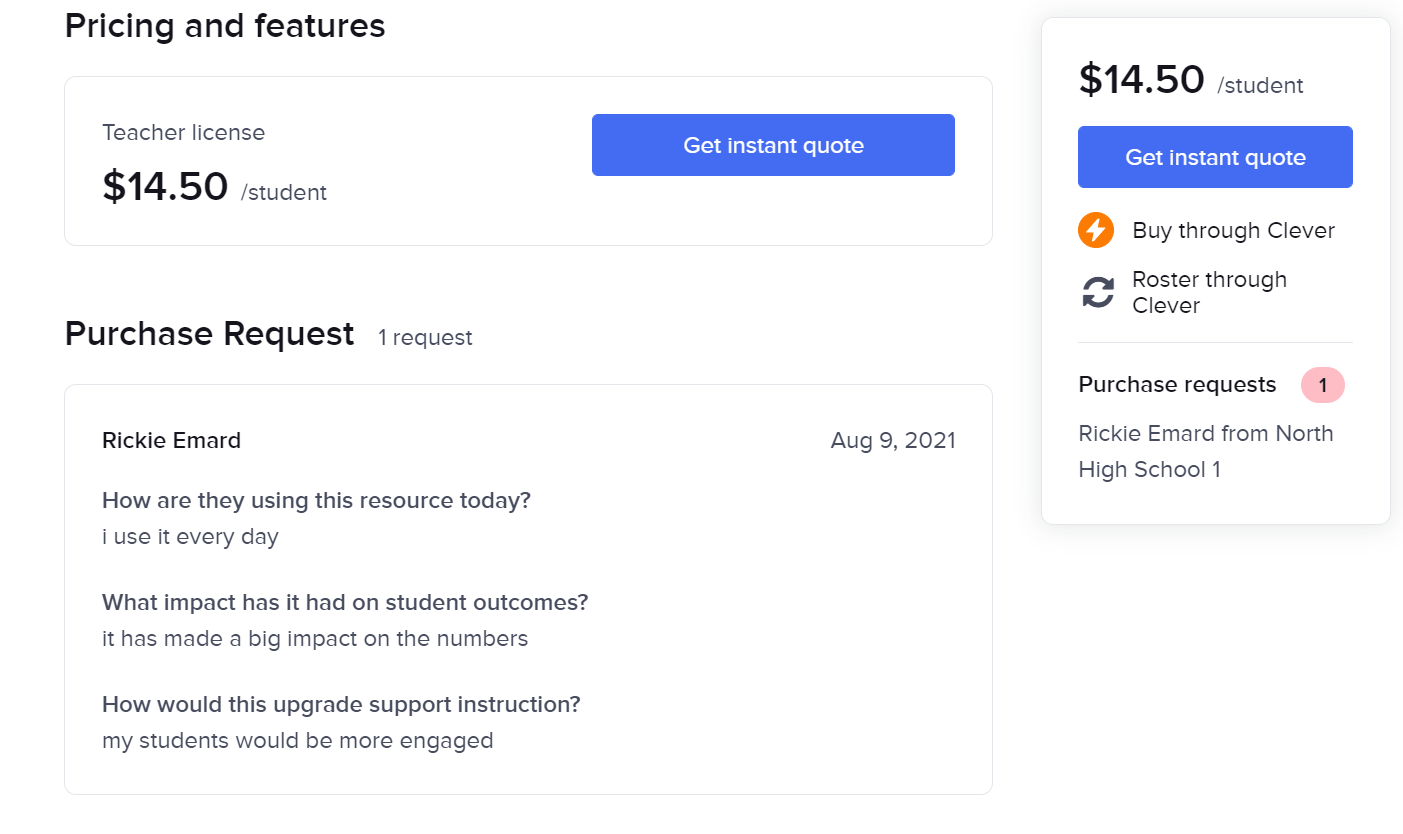Image resolution: width=1403 pixels, height=834 pixels.
Task: Click Rickie Emard from North High School 1
Action: 1205,451
